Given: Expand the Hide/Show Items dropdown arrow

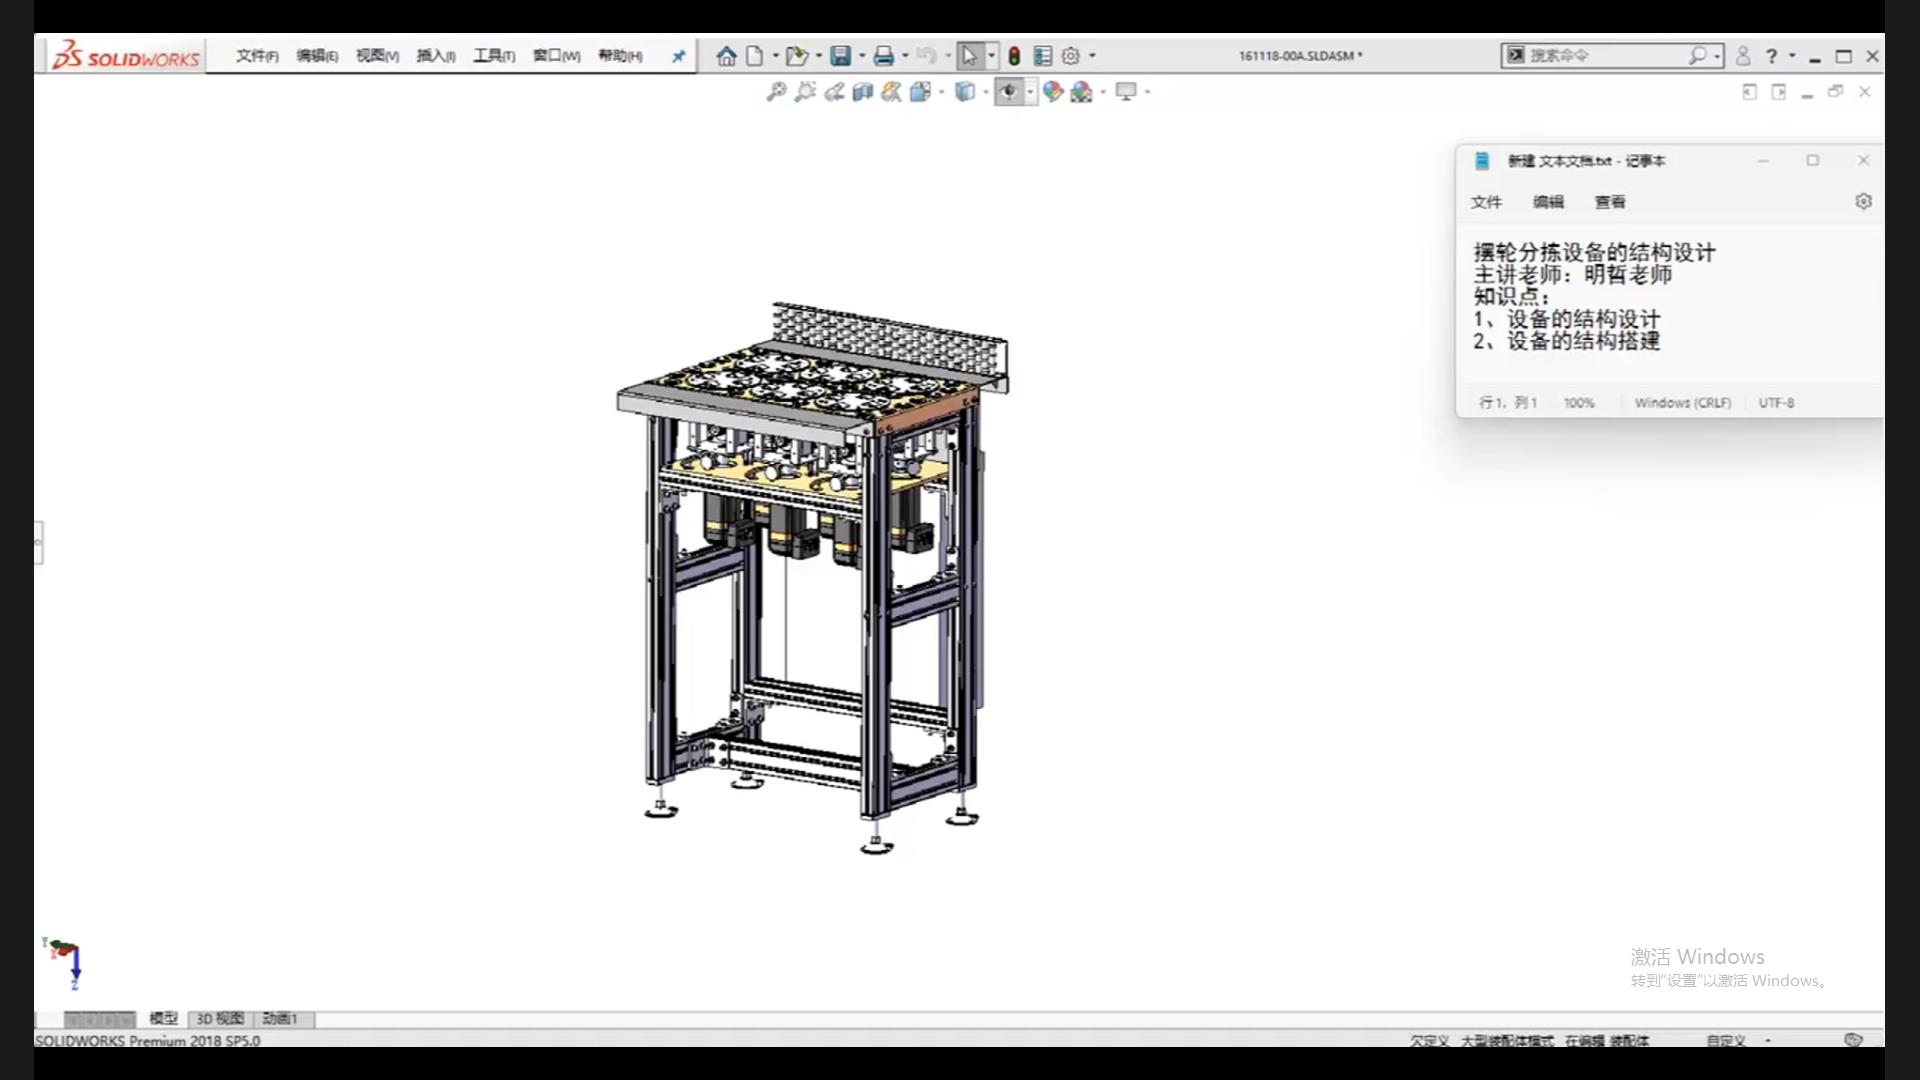Looking at the screenshot, I should pos(1030,92).
